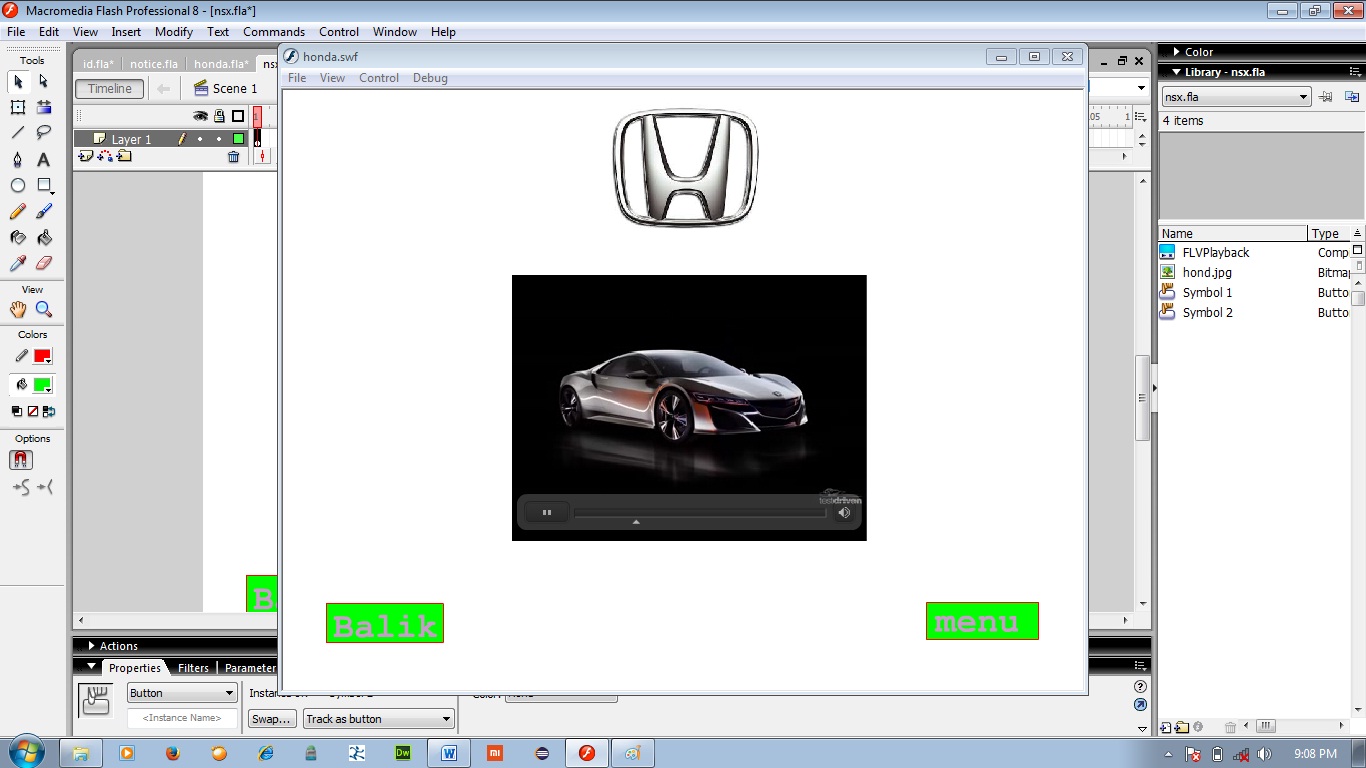Select the Ink Bottle tool
The height and width of the screenshot is (768, 1366).
point(18,238)
